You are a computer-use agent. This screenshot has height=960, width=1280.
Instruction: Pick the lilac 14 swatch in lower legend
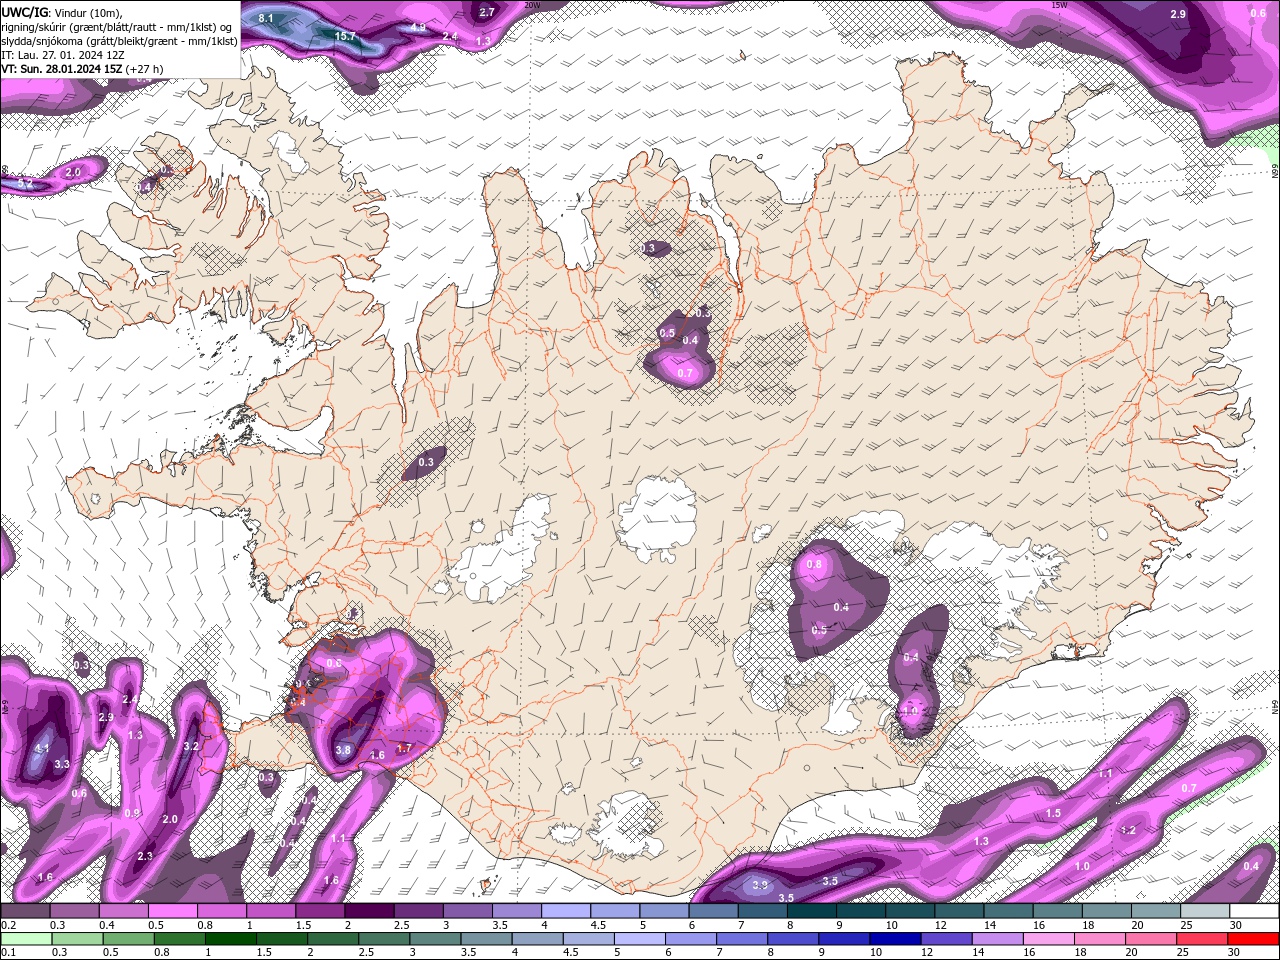pos(998,939)
